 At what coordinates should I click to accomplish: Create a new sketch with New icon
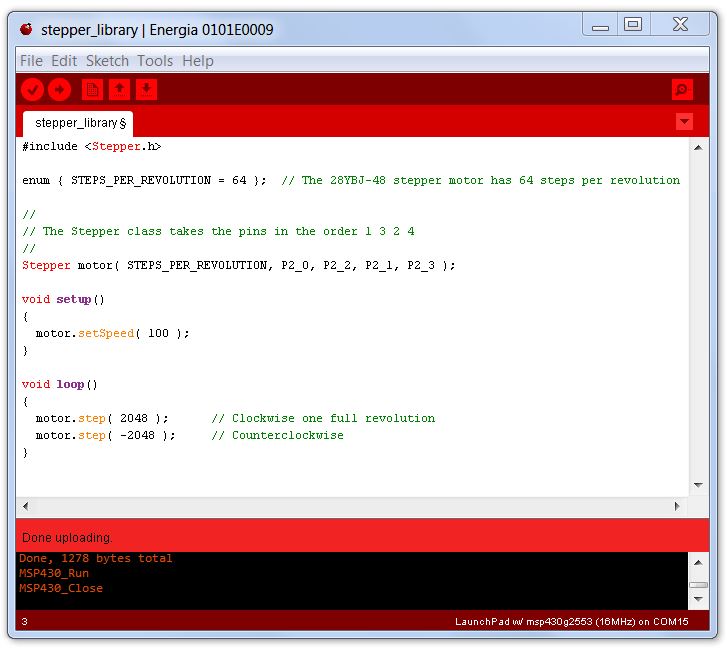coord(92,90)
